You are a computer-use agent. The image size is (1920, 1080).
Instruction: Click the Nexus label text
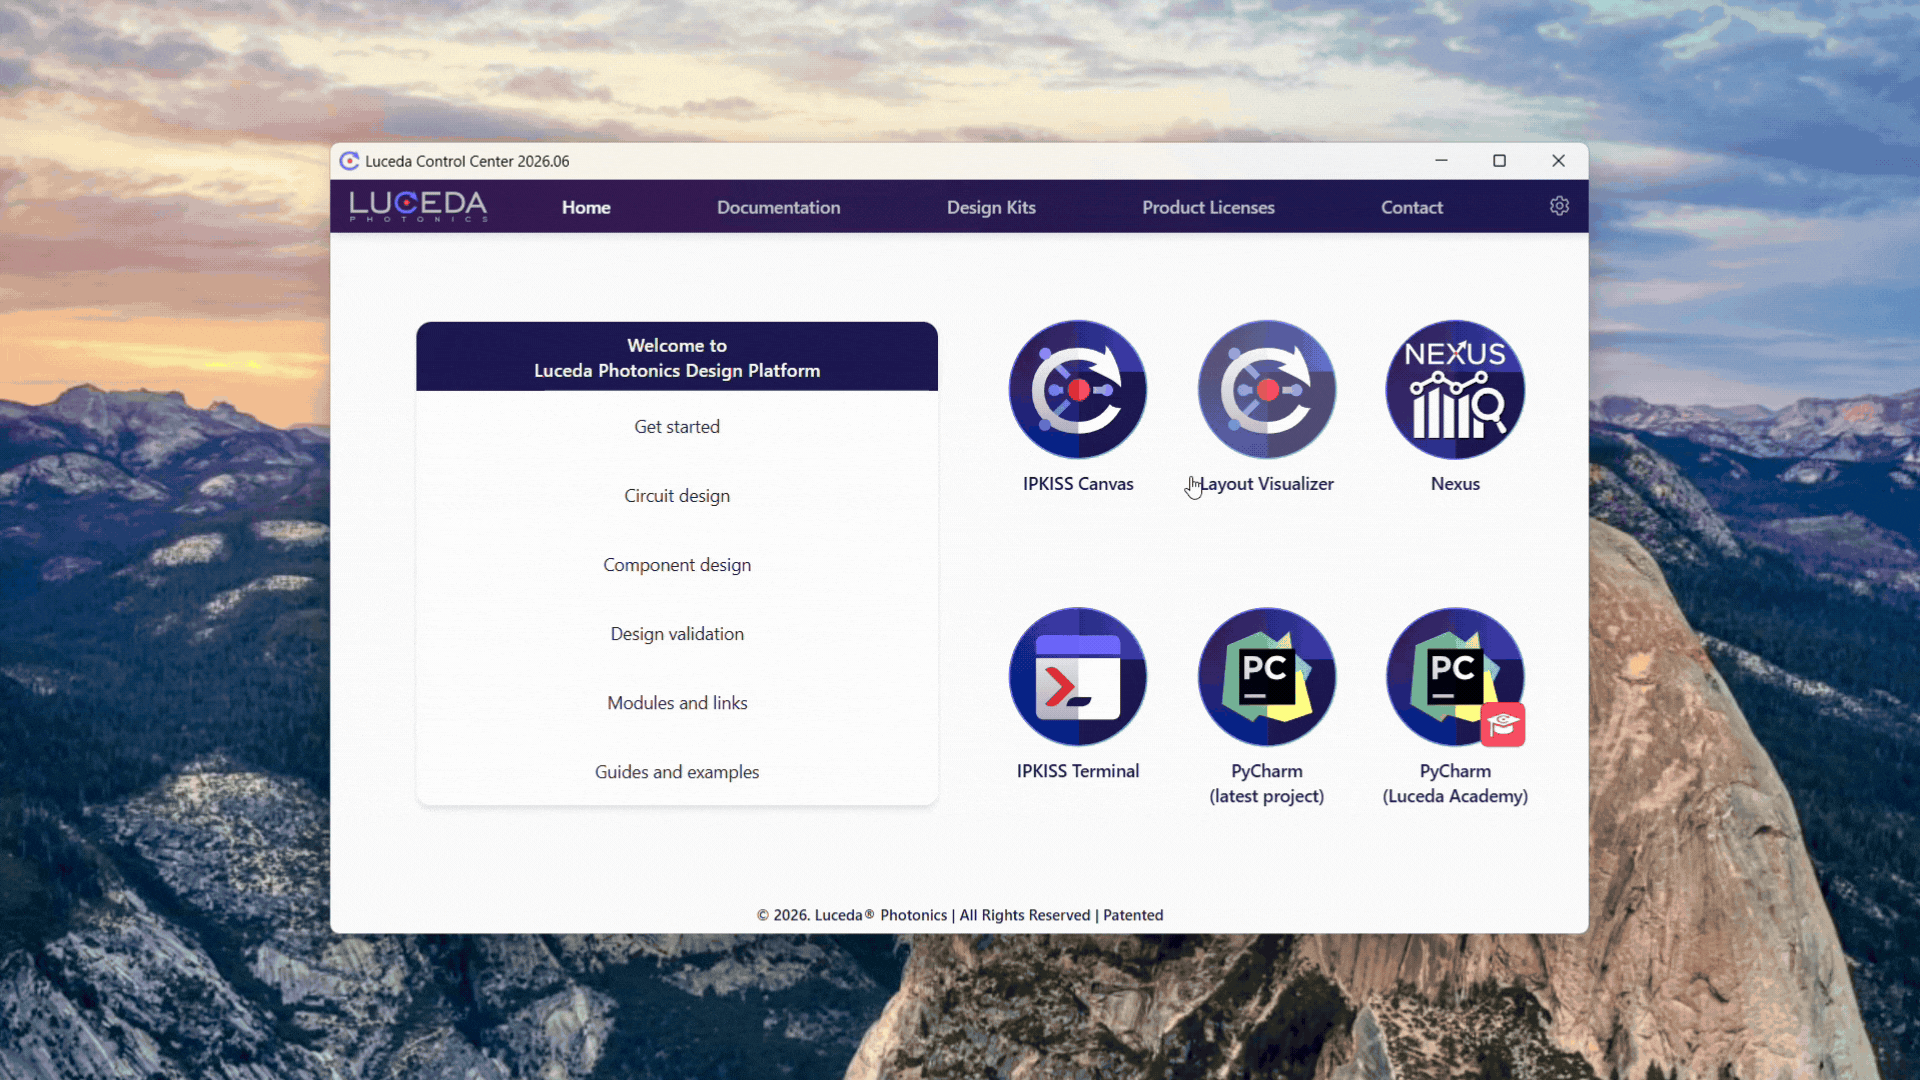1455,484
